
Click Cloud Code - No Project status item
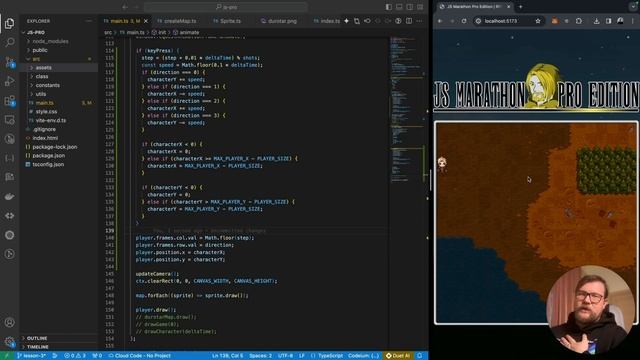(139, 356)
